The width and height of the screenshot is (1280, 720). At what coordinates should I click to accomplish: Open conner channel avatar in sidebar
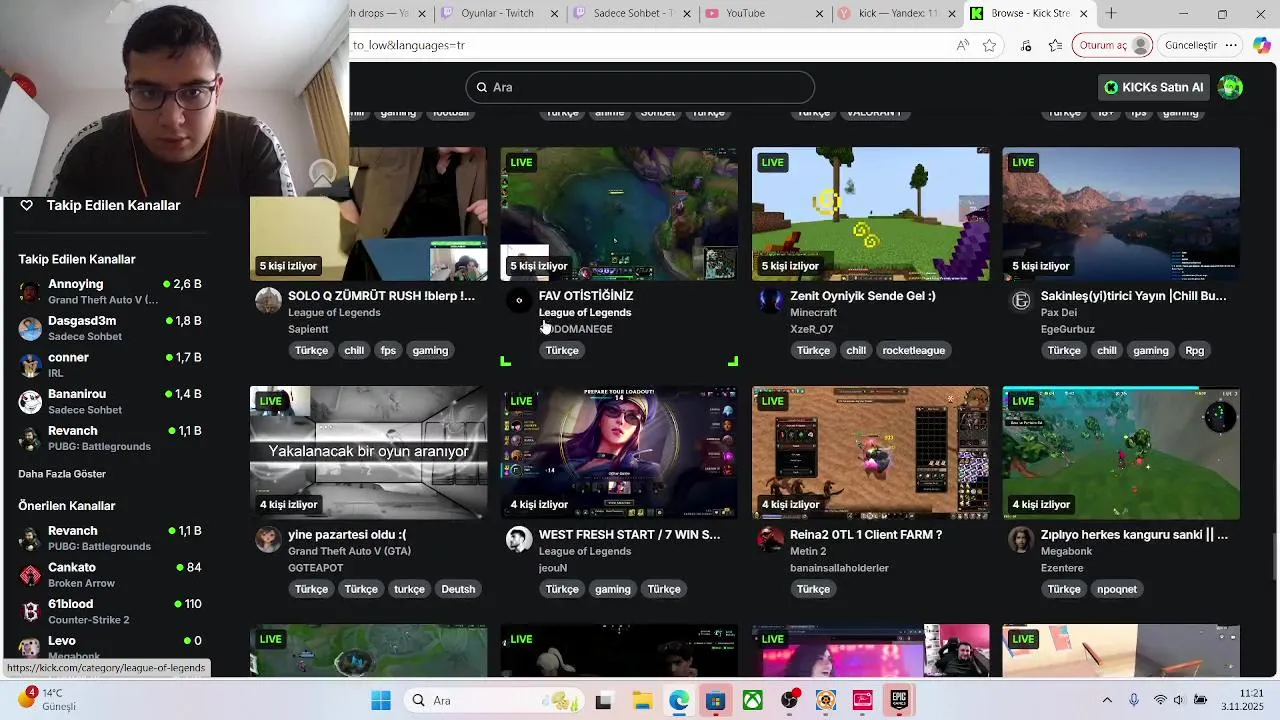pyautogui.click(x=30, y=365)
